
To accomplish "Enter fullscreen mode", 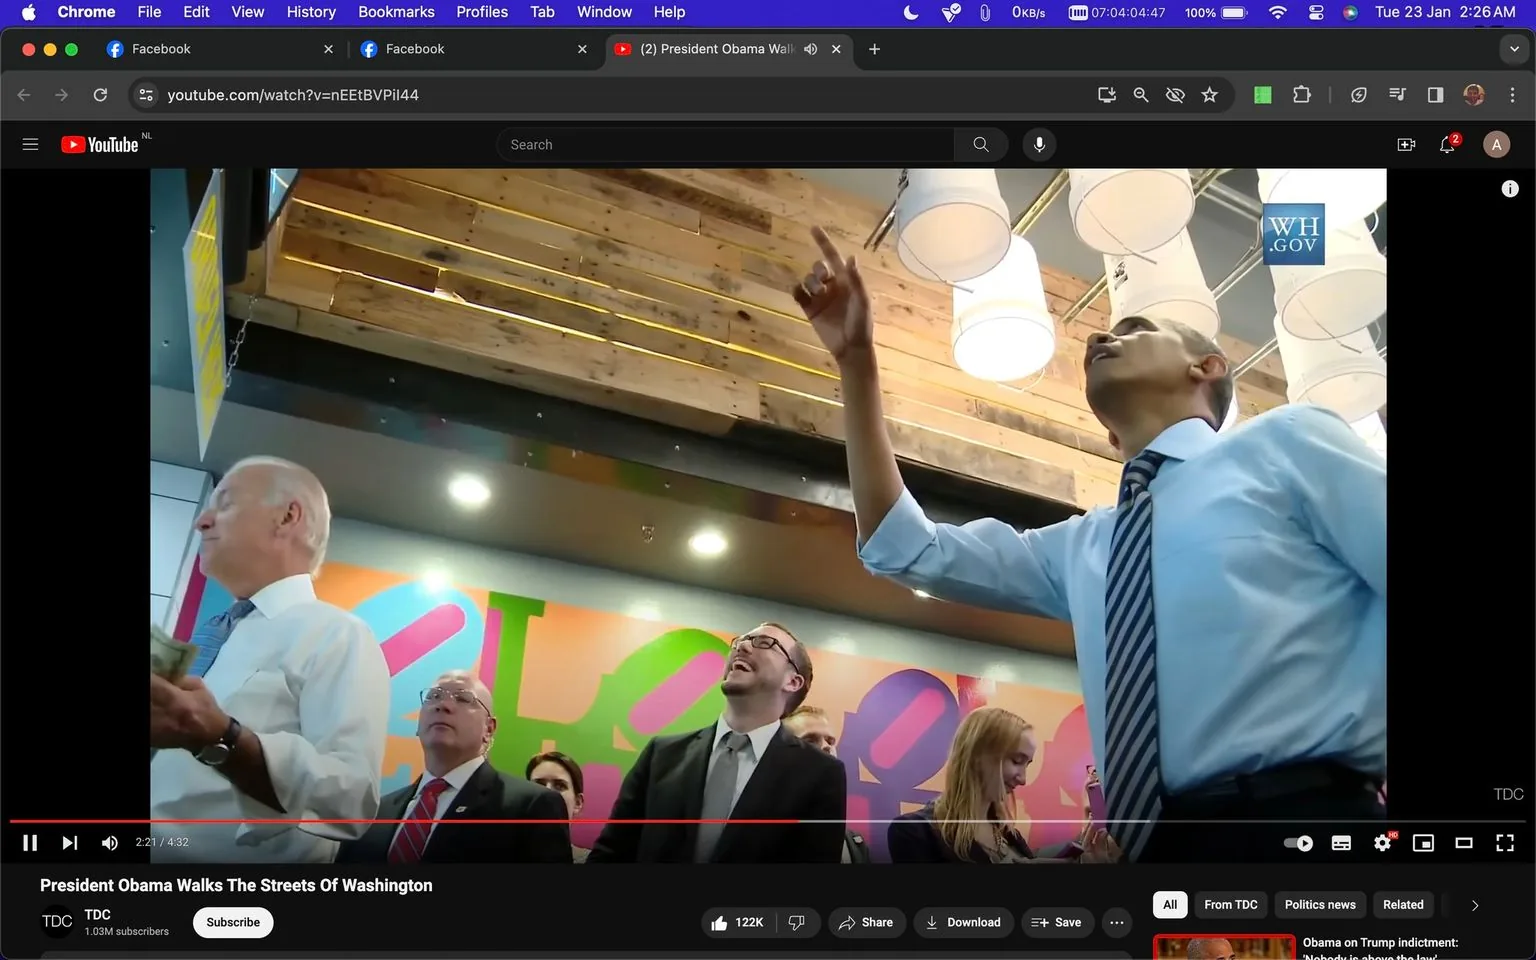I will pos(1505,842).
